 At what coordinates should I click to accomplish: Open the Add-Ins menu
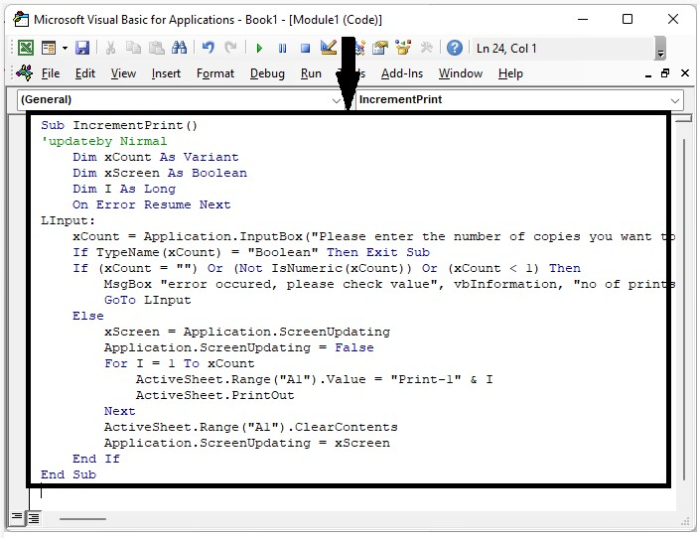[x=402, y=74]
